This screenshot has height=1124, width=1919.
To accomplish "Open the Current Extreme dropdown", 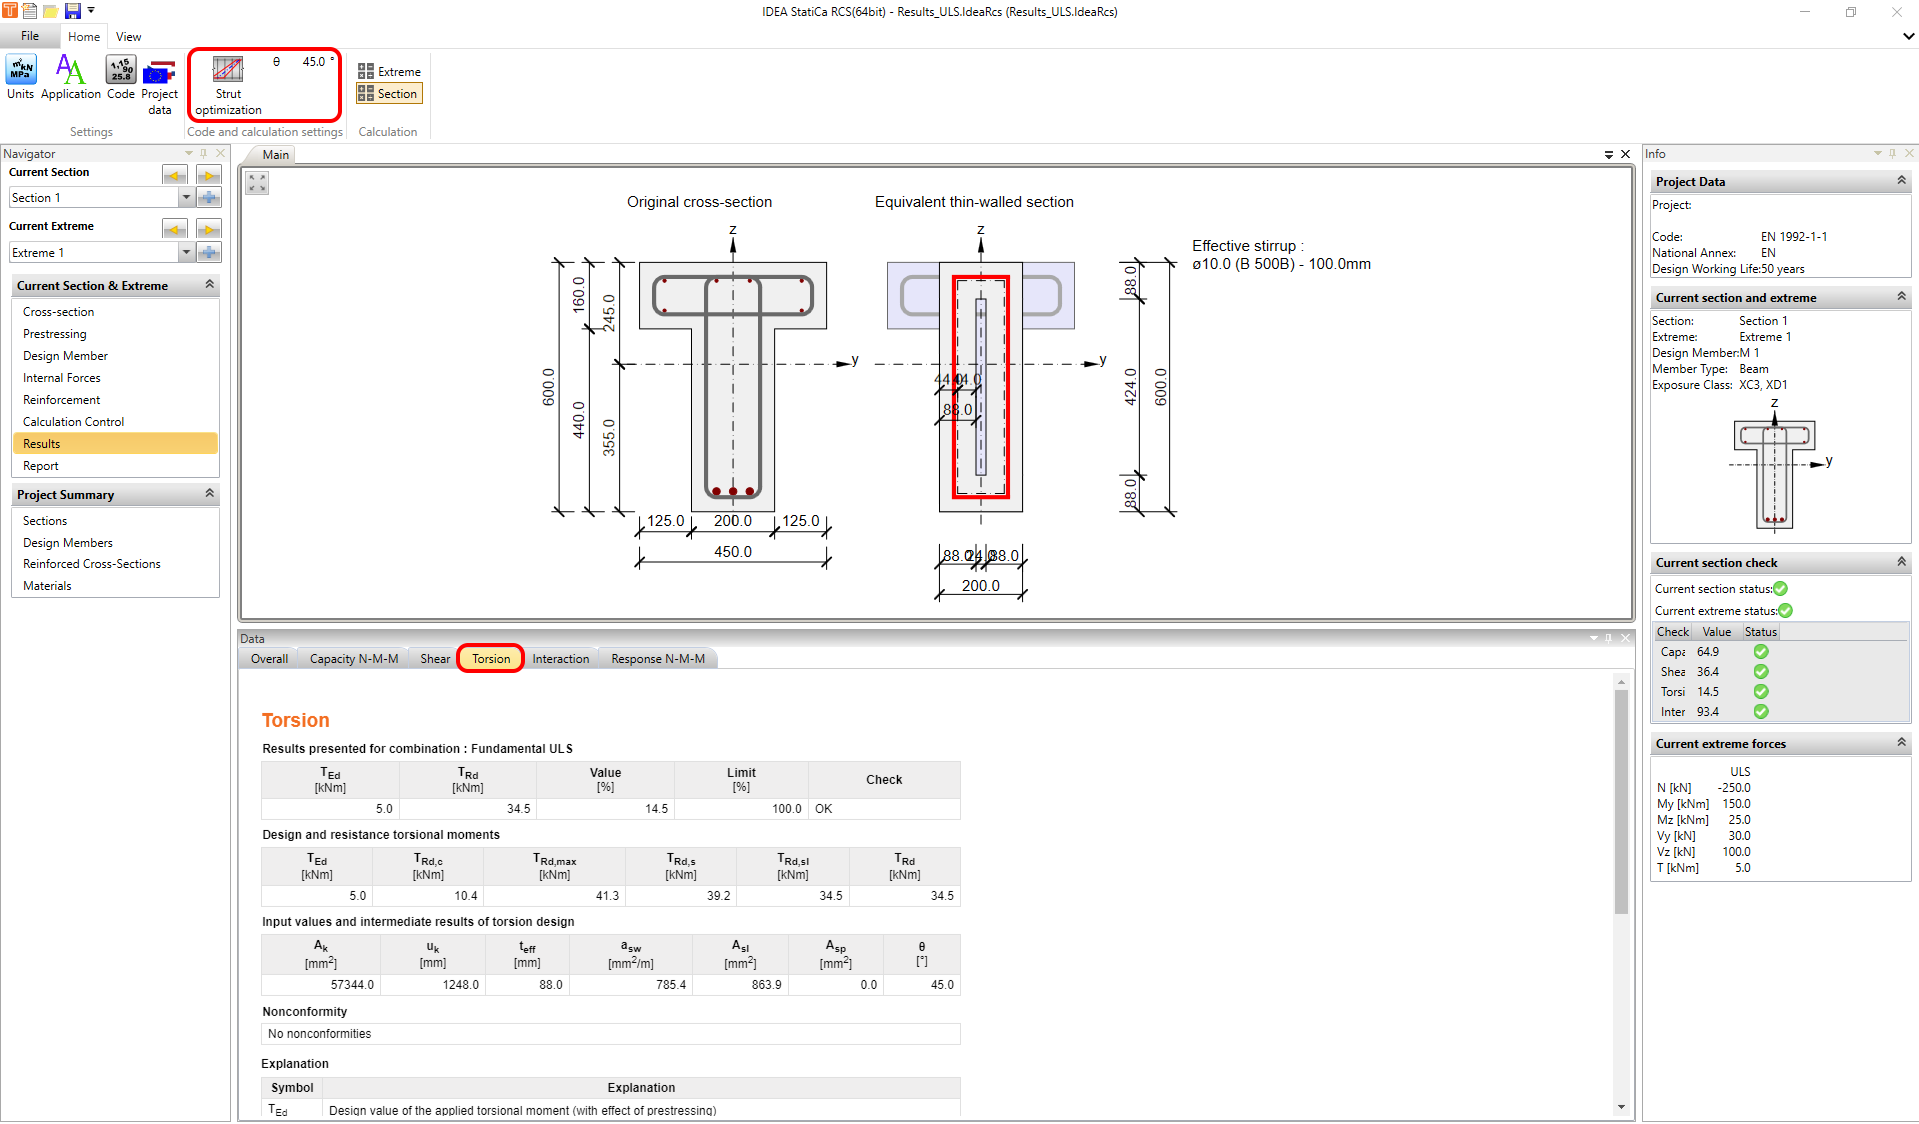I will tap(186, 253).
